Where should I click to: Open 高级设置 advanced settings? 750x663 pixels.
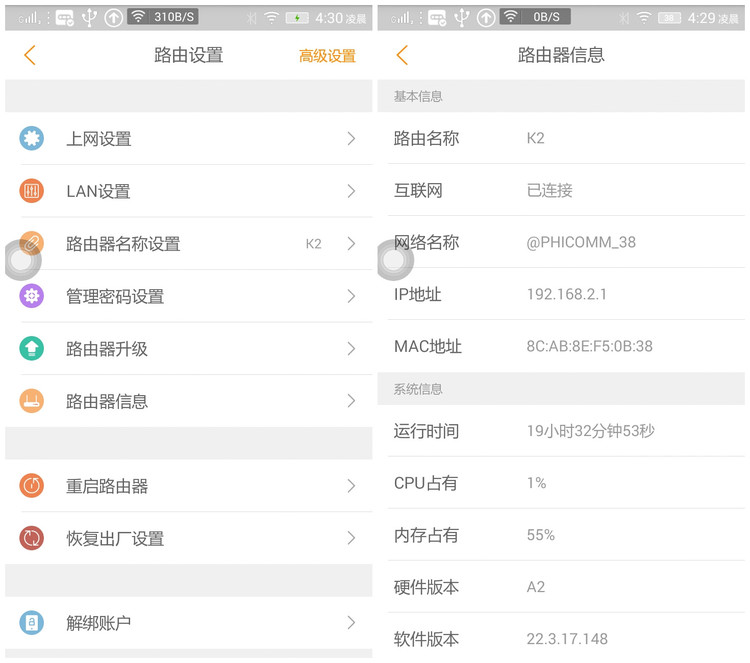coord(328,56)
